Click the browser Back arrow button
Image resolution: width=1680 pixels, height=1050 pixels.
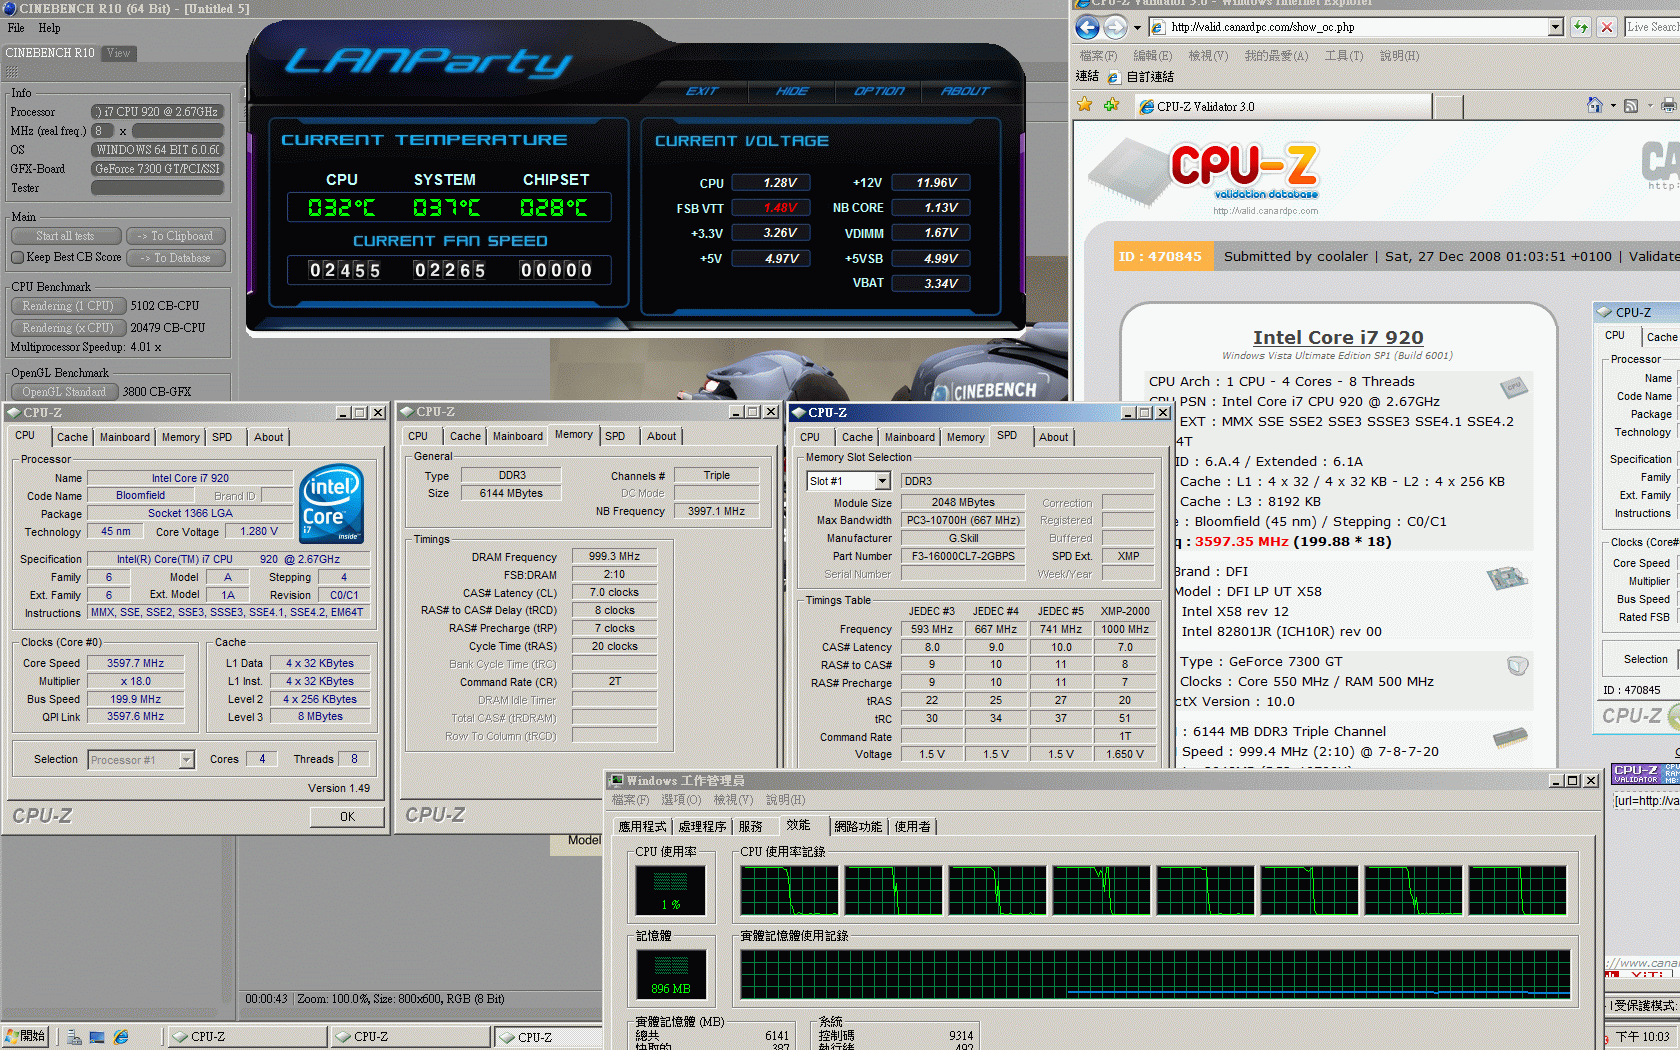(1087, 27)
